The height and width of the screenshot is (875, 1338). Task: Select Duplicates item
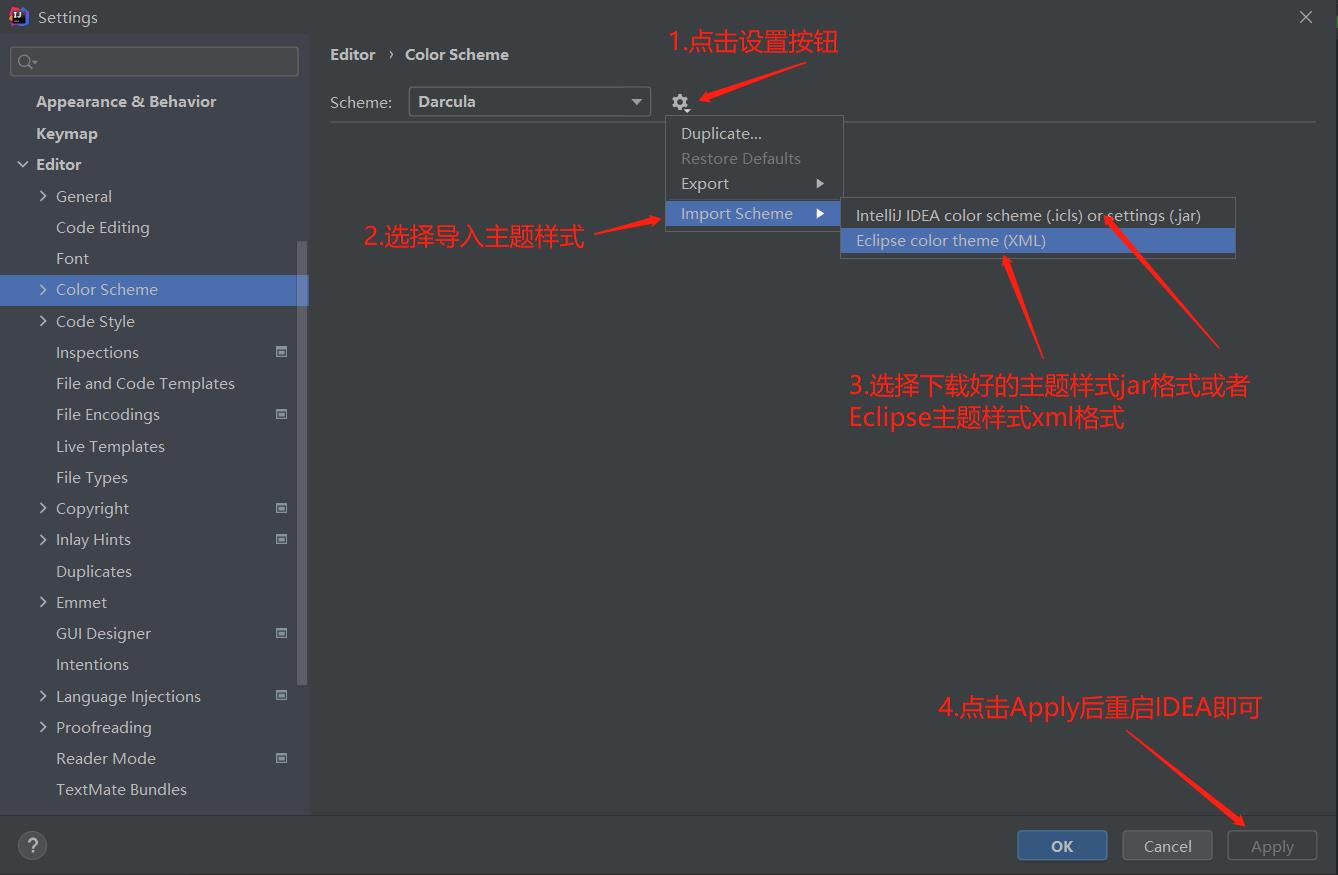coord(94,572)
